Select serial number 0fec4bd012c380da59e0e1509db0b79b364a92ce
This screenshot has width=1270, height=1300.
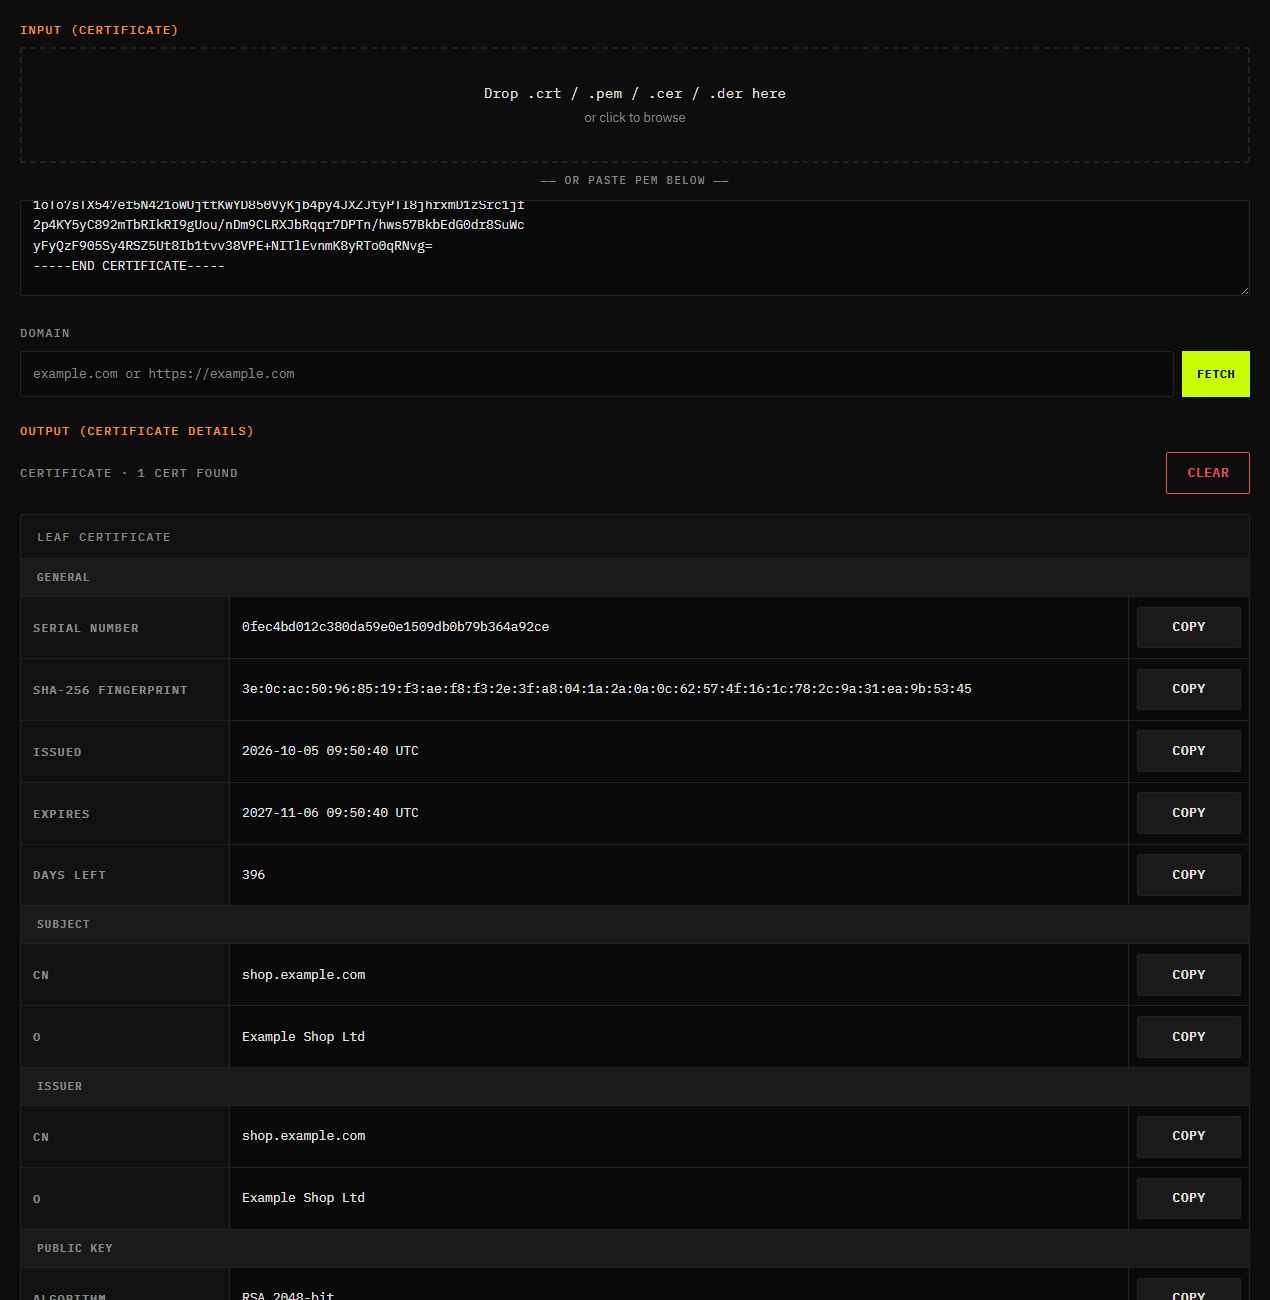pyautogui.click(x=395, y=627)
